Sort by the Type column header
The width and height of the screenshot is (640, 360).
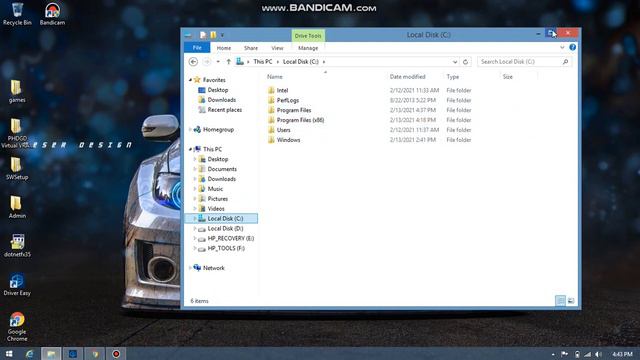pos(453,77)
